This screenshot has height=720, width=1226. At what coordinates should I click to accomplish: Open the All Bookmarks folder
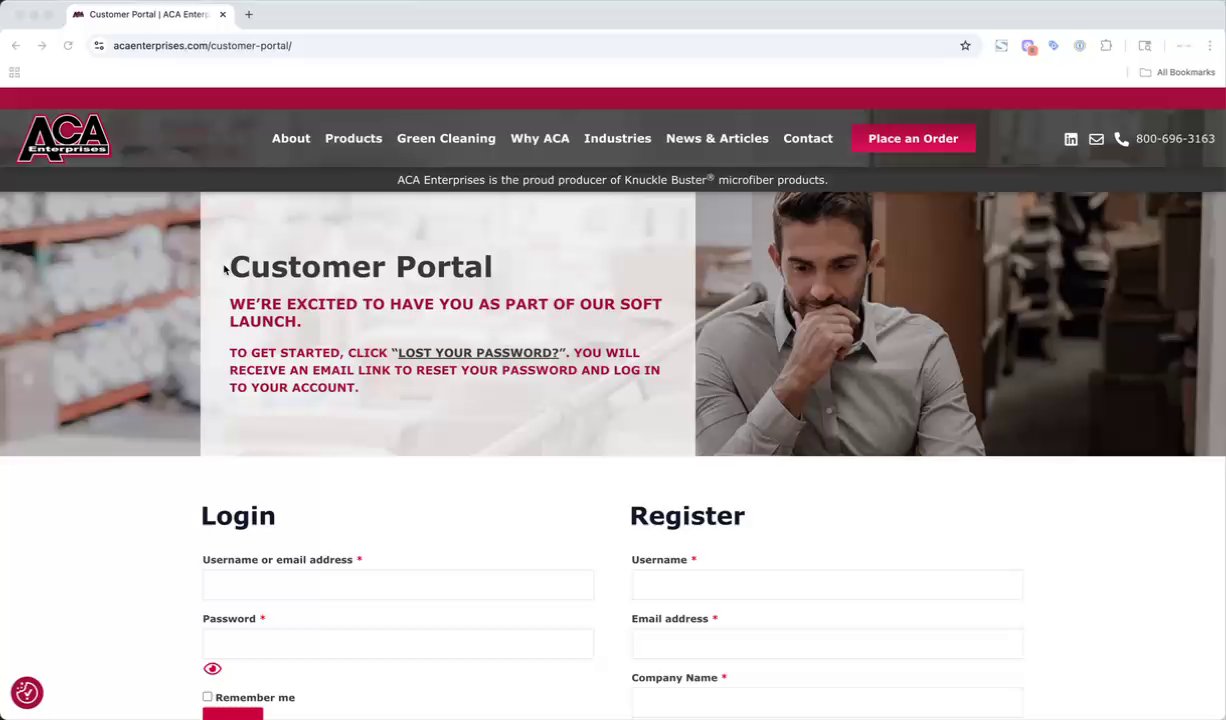click(x=1177, y=72)
